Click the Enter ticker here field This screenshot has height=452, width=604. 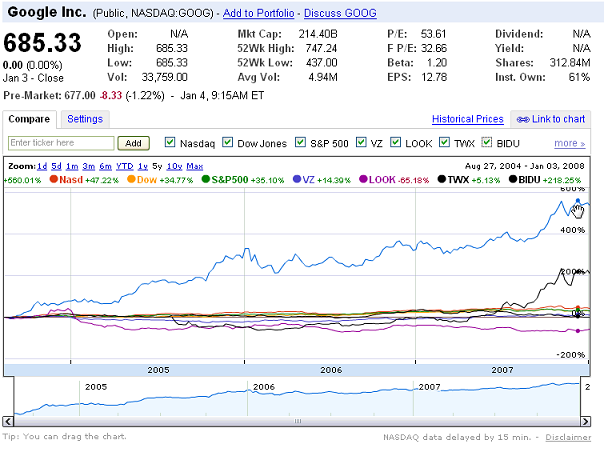61,143
